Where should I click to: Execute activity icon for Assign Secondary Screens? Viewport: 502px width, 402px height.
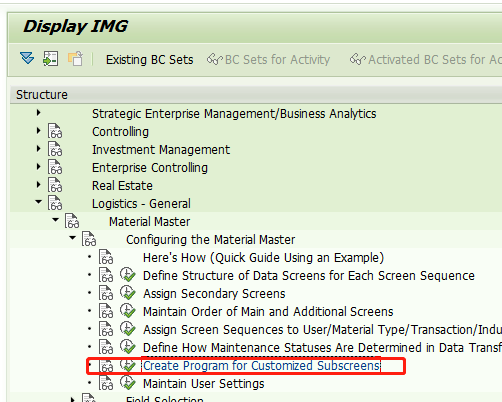(128, 293)
